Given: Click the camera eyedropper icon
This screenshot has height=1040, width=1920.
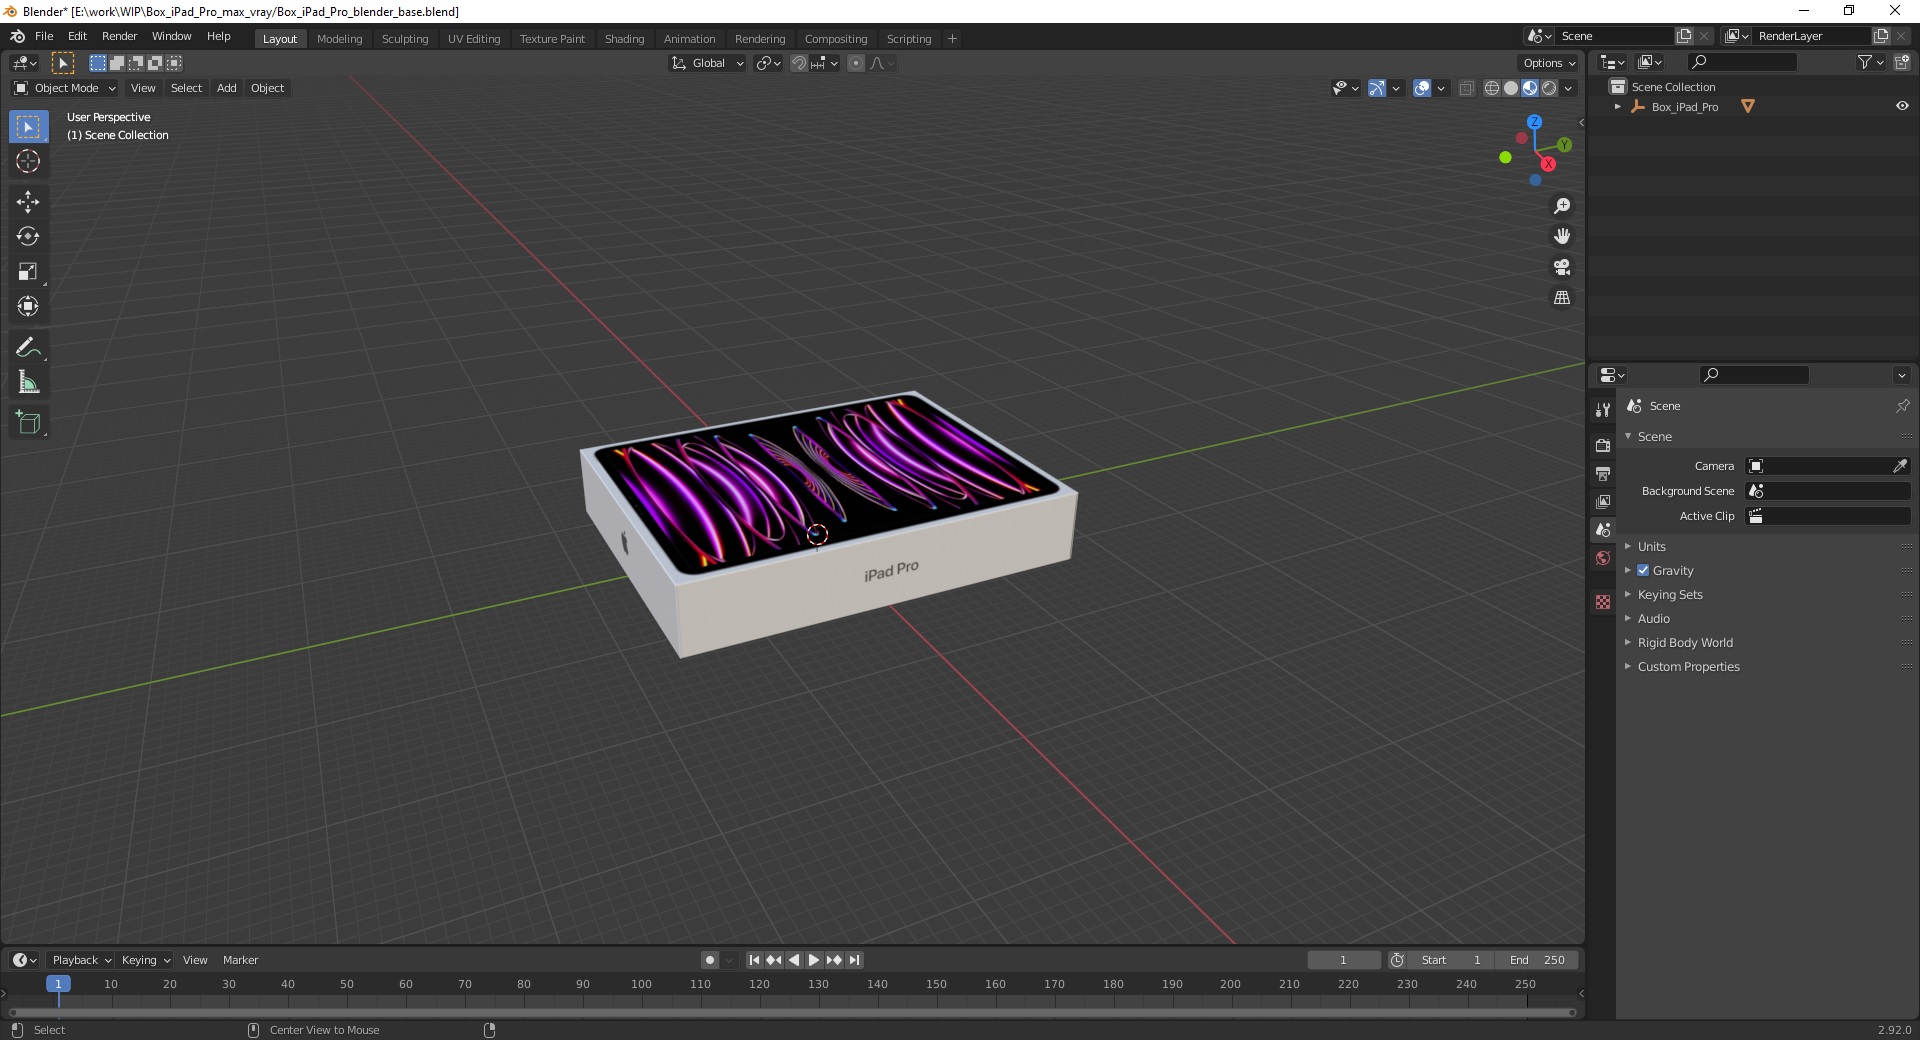Looking at the screenshot, I should (x=1900, y=466).
